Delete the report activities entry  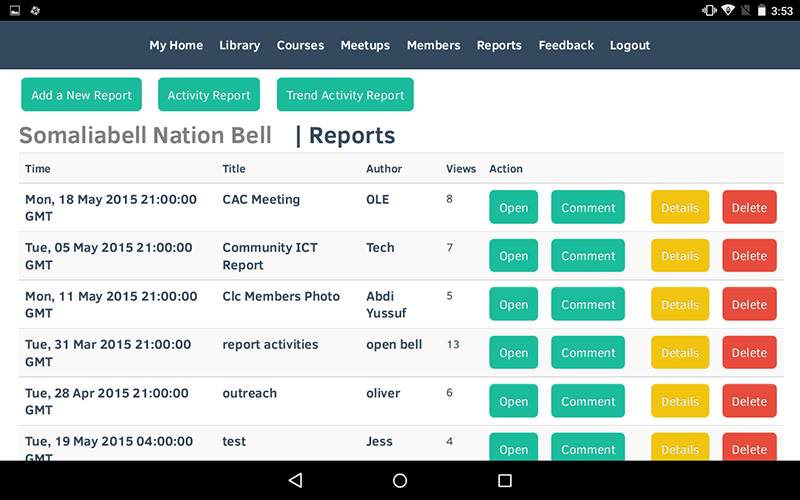749,353
